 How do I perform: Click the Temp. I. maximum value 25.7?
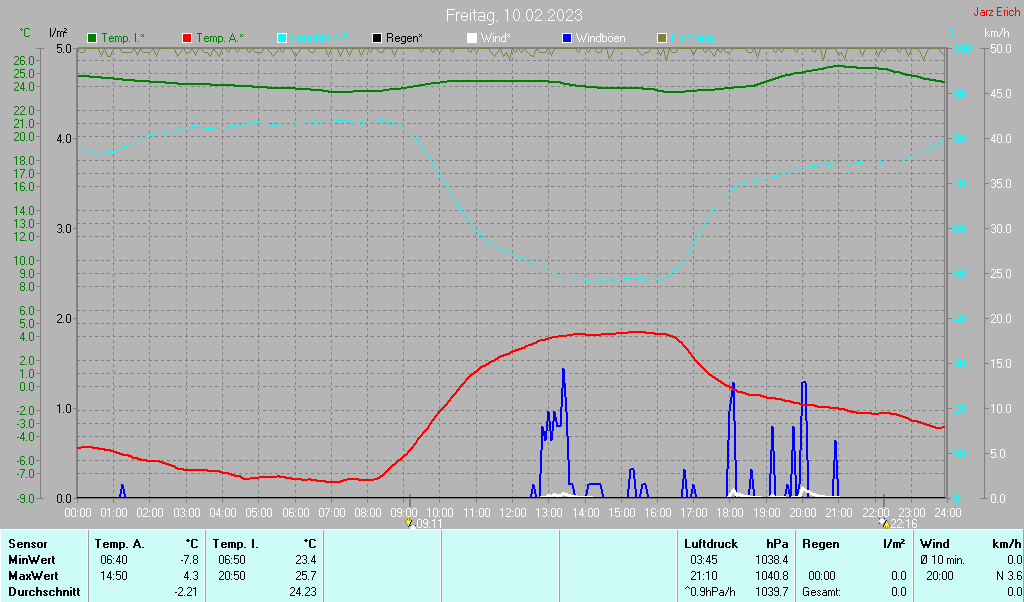306,577
